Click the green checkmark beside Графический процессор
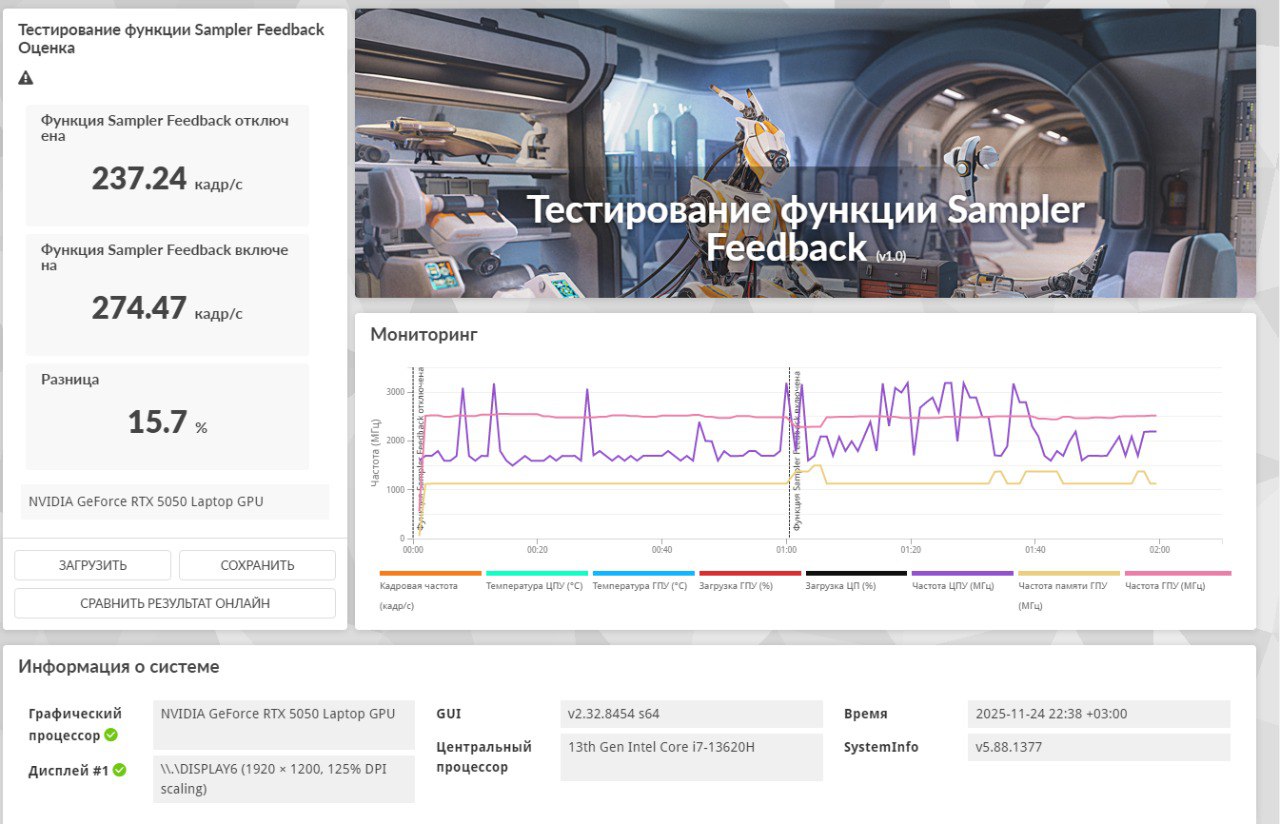 point(111,735)
